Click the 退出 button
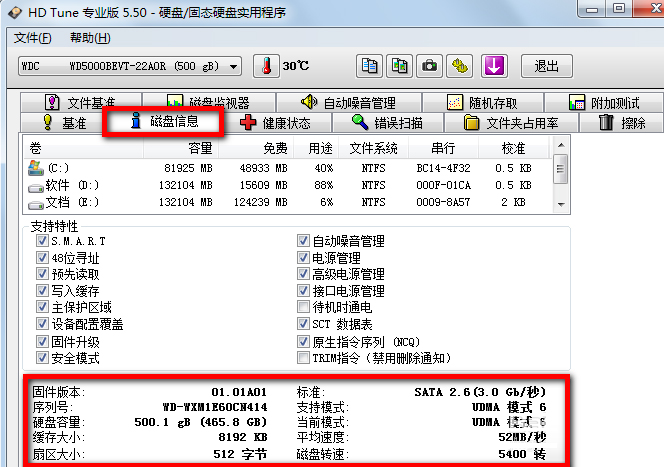The image size is (664, 467). tap(547, 66)
